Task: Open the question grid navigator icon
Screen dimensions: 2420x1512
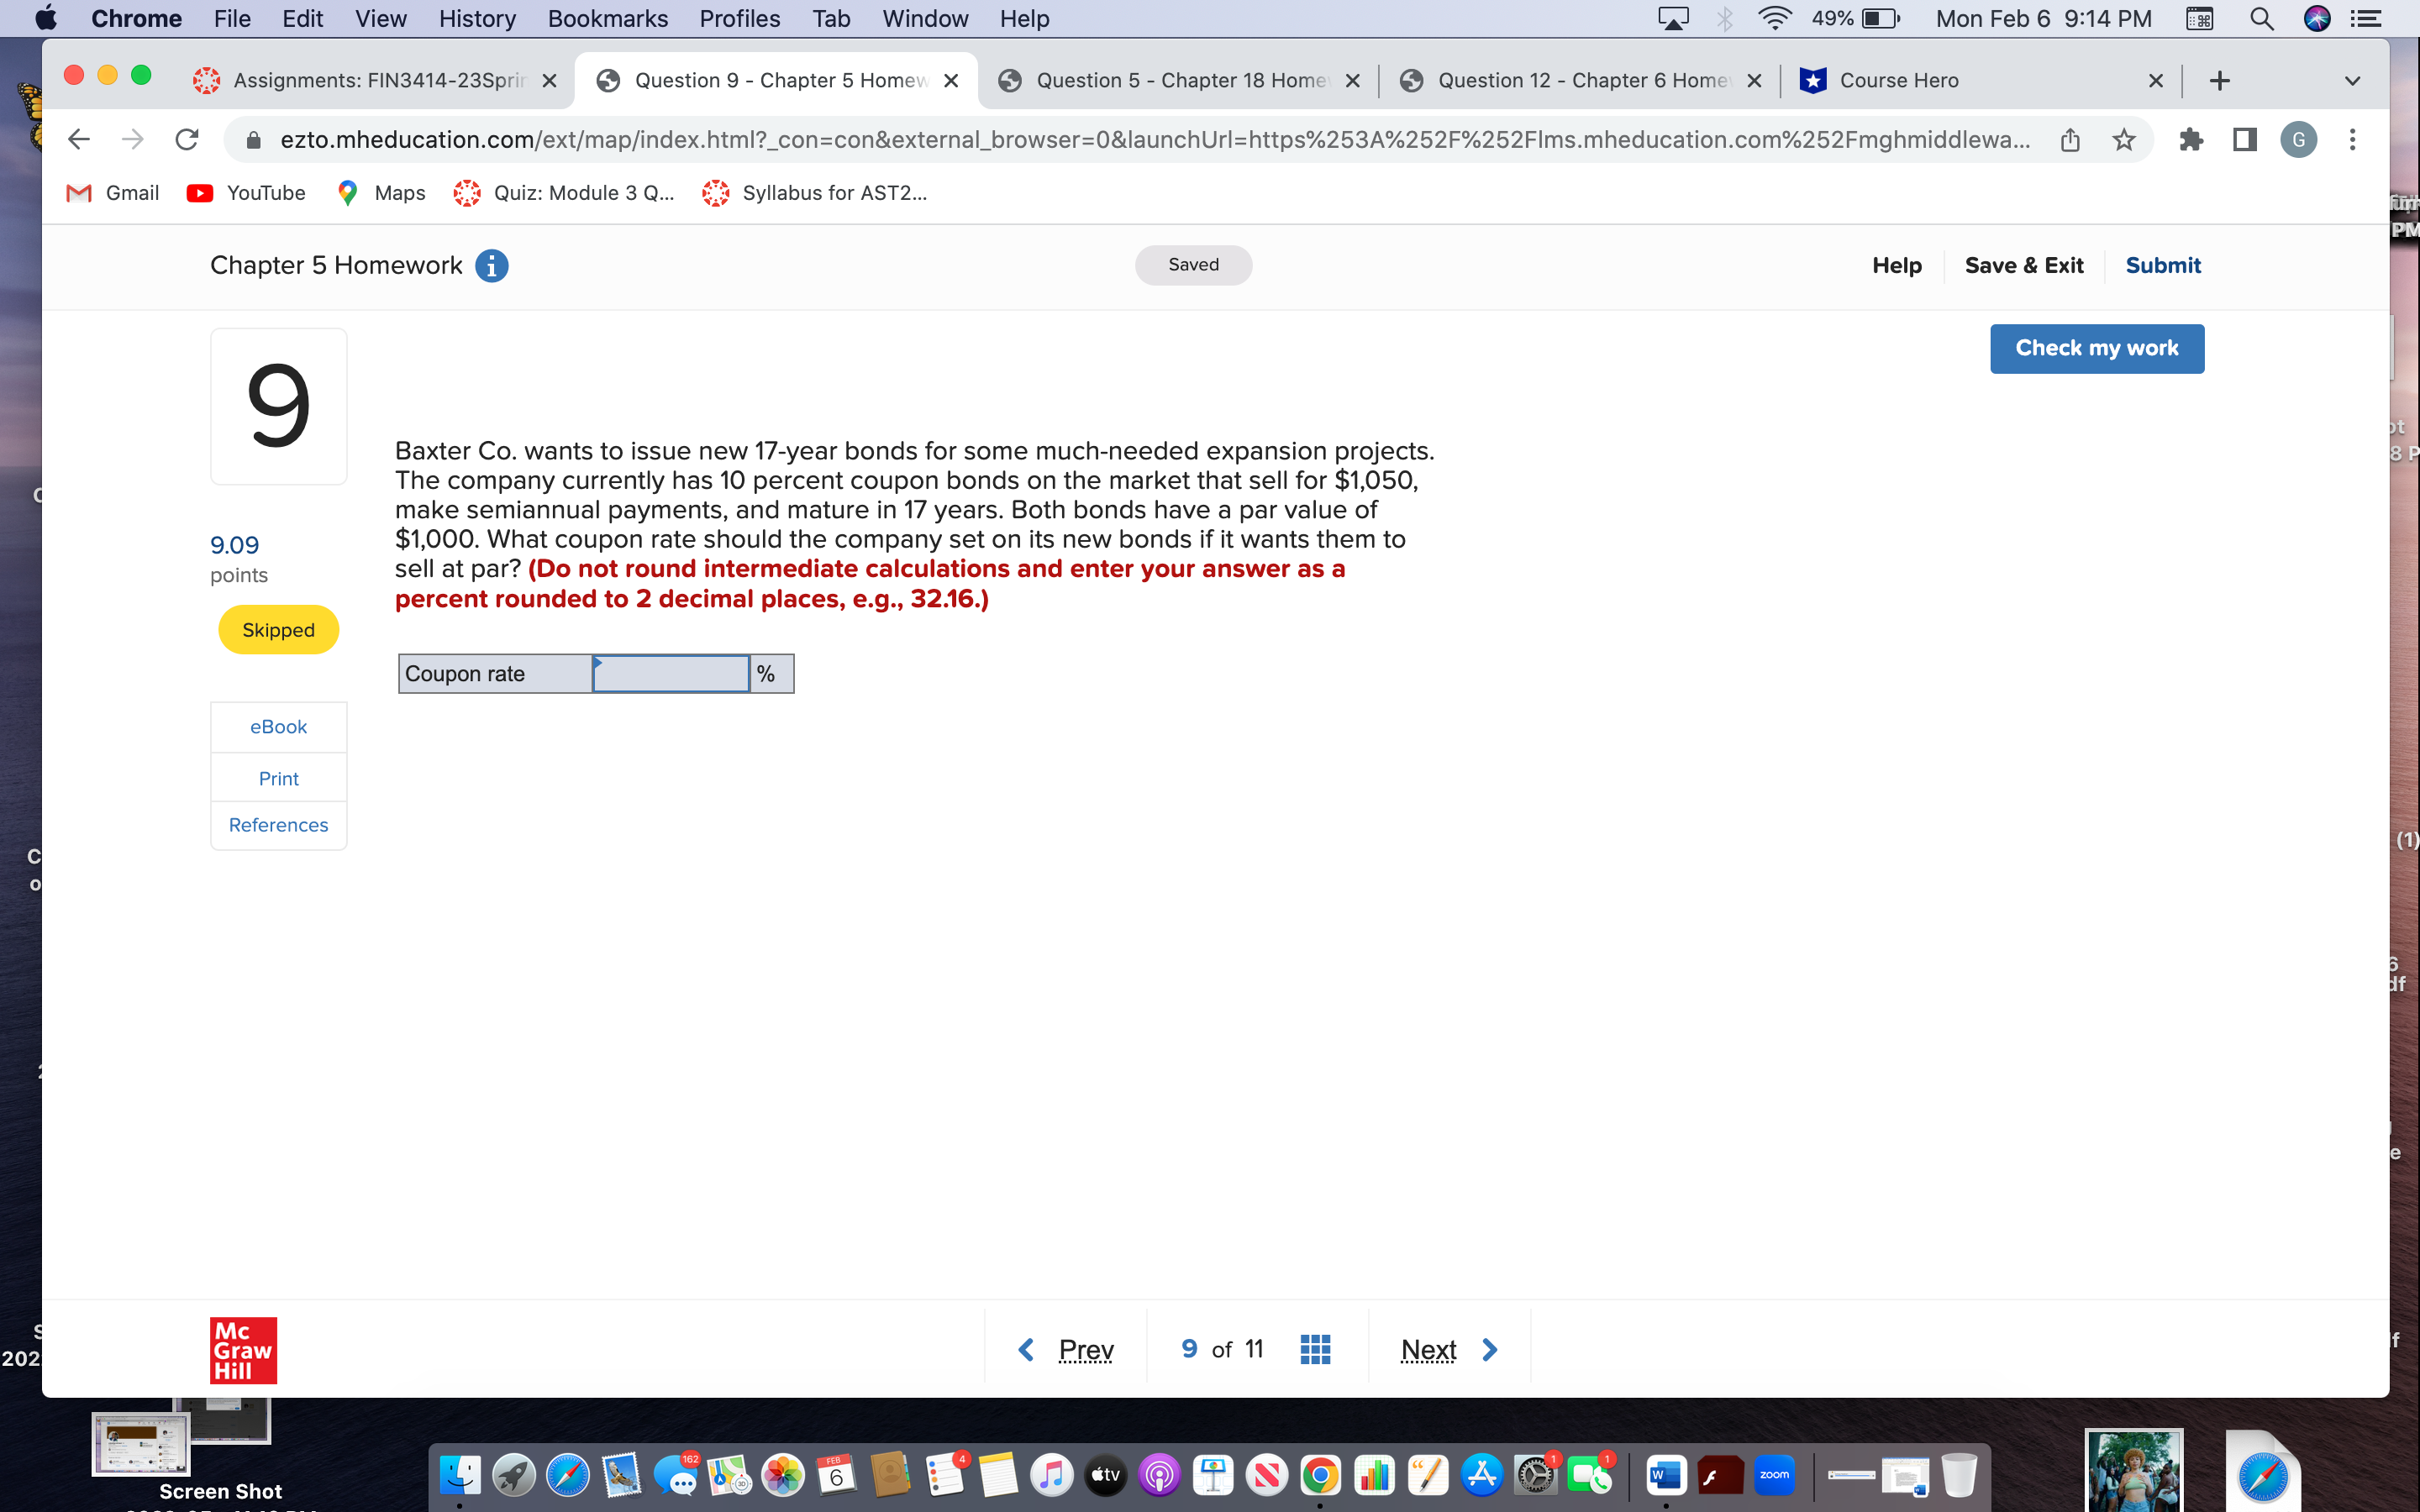Action: pyautogui.click(x=1314, y=1348)
